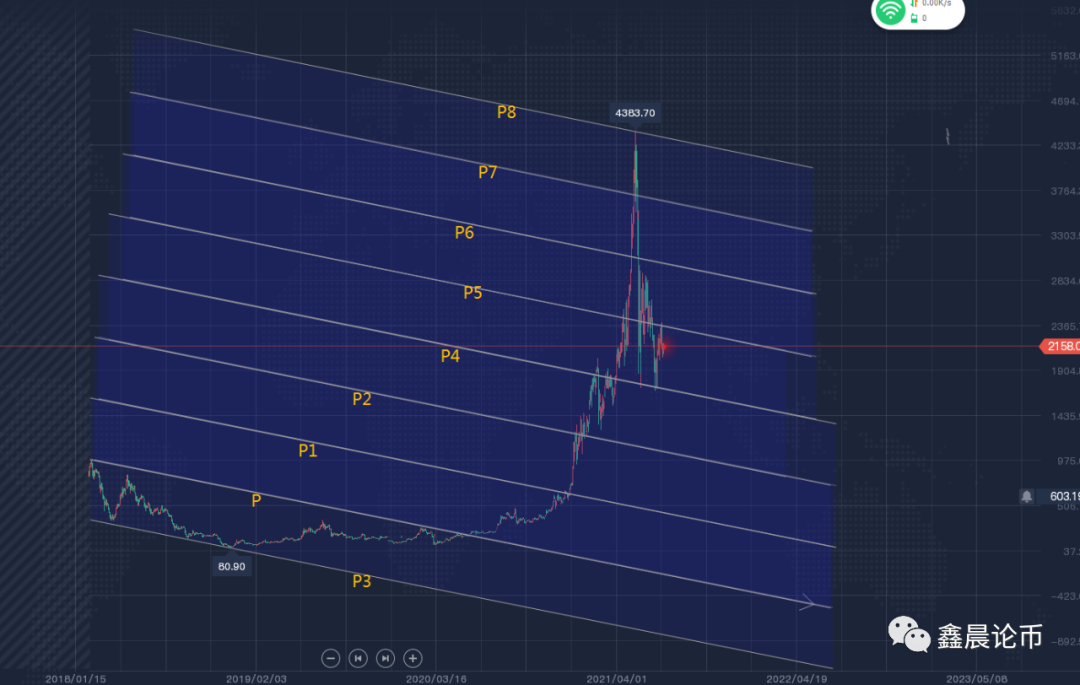1080x685 pixels.
Task: Click the 3303 price axis value
Action: [x=1066, y=235]
